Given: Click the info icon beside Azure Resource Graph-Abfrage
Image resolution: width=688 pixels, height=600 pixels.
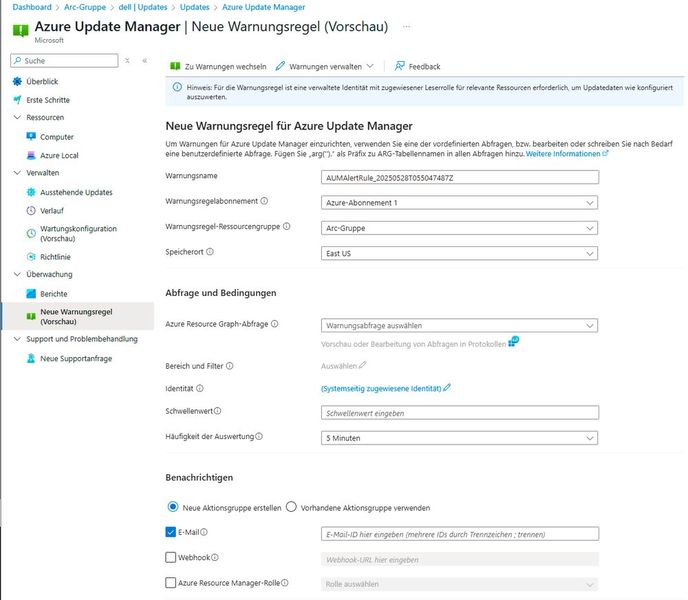Looking at the screenshot, I should click(x=275, y=324).
